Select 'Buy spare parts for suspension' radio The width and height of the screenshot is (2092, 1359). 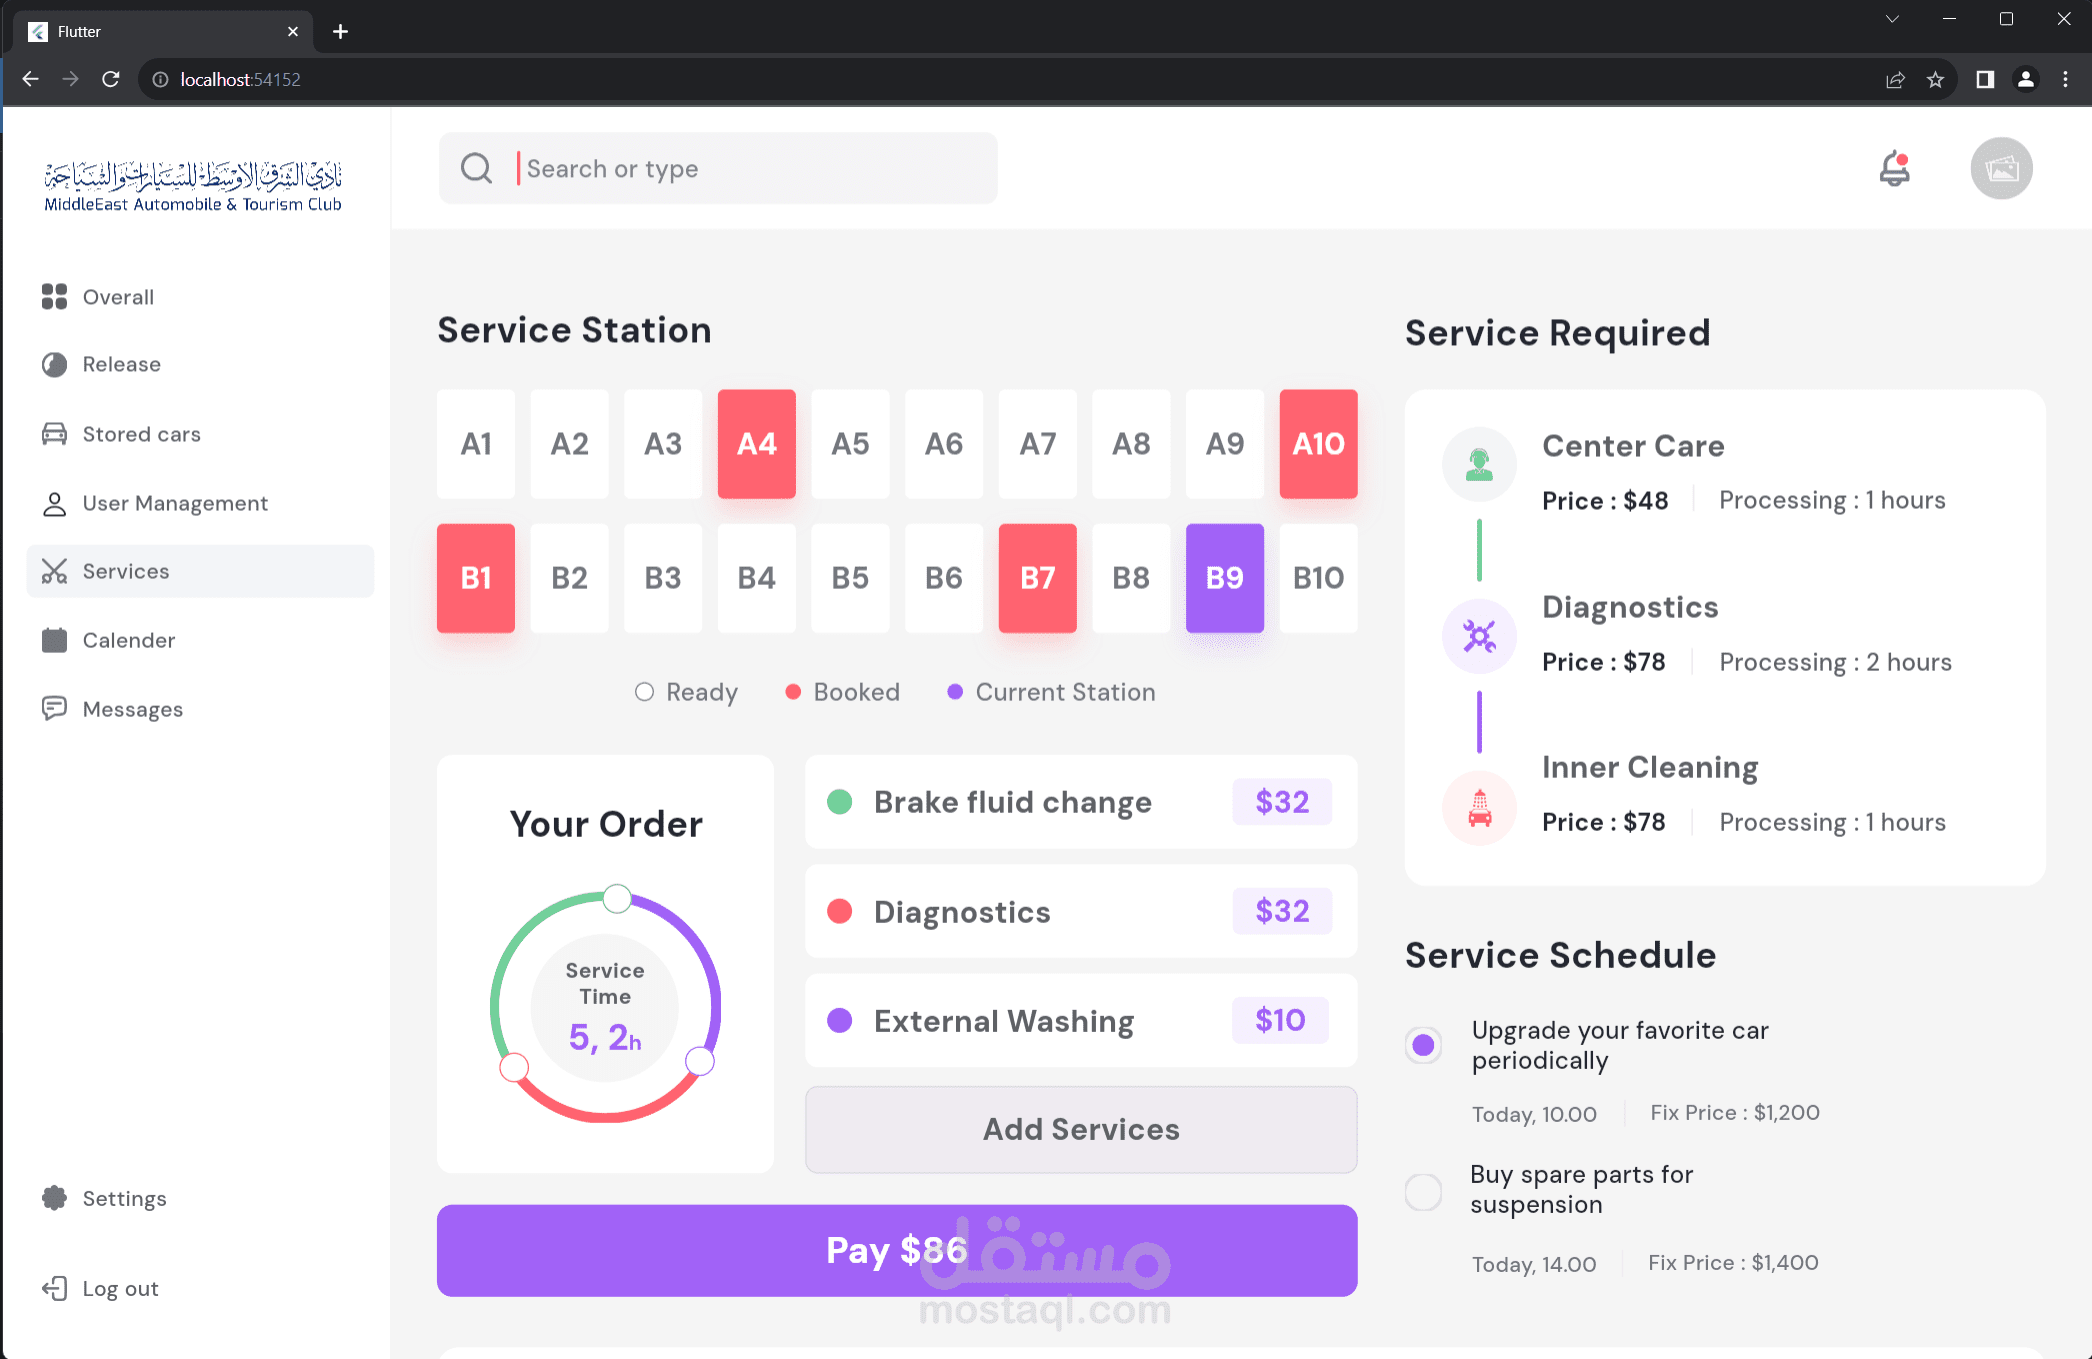pyautogui.click(x=1423, y=1192)
